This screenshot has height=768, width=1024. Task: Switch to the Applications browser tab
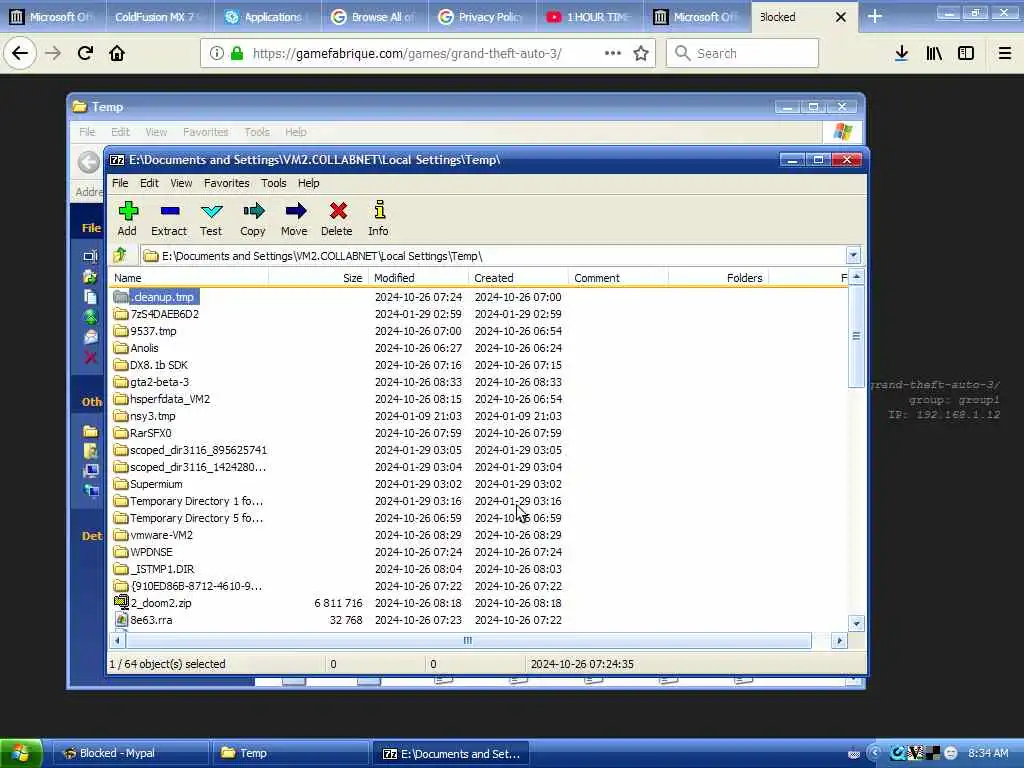coord(266,17)
